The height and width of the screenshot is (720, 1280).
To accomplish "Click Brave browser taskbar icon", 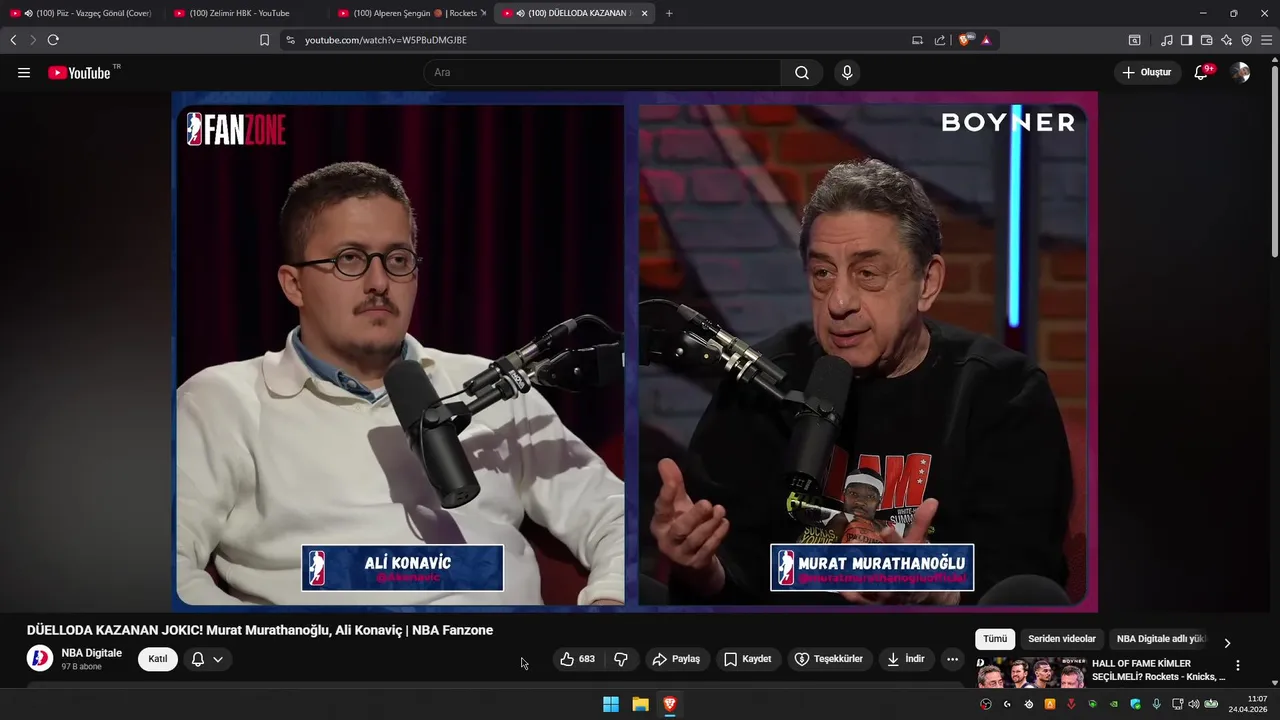I will coord(670,704).
